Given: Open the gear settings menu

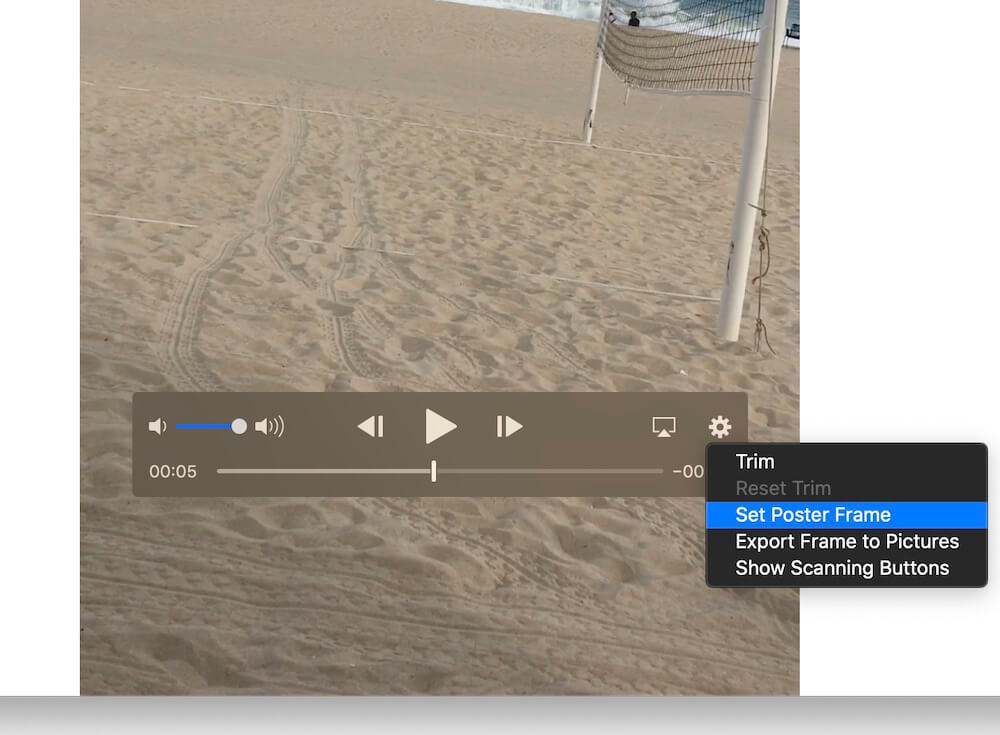Looking at the screenshot, I should pos(720,427).
